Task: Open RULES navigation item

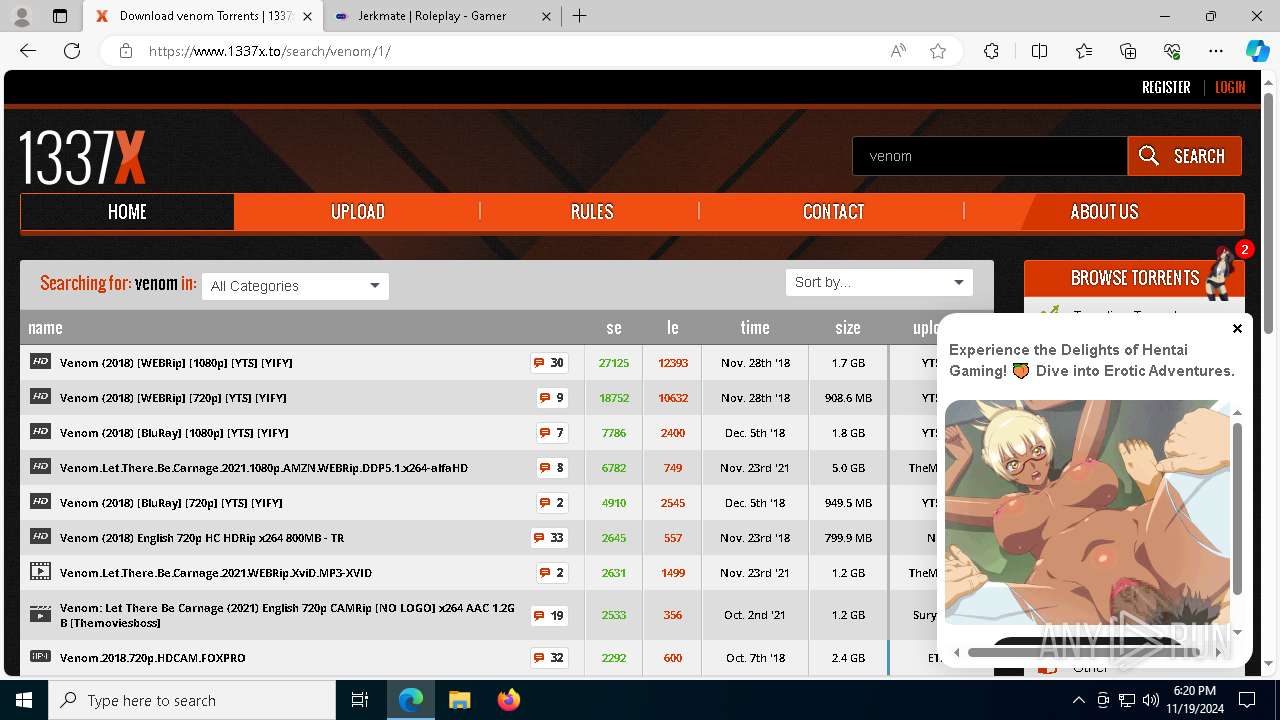Action: [x=592, y=212]
